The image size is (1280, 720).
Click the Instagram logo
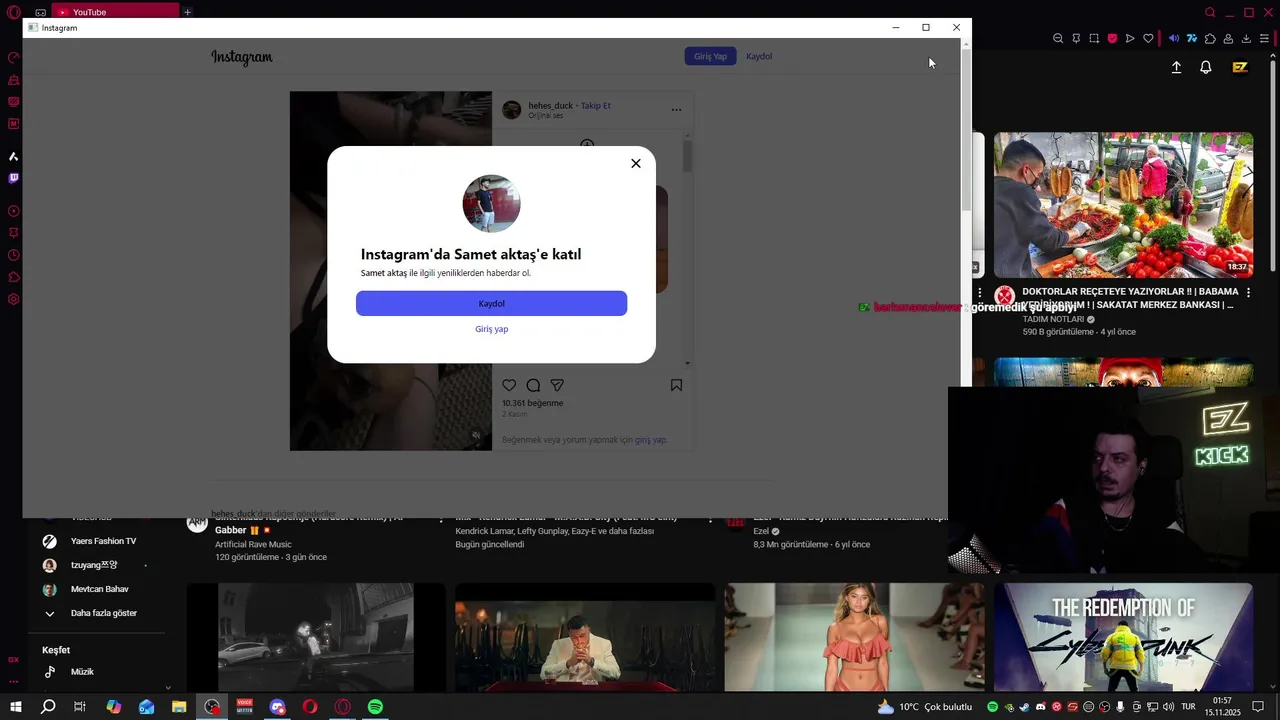tap(242, 57)
